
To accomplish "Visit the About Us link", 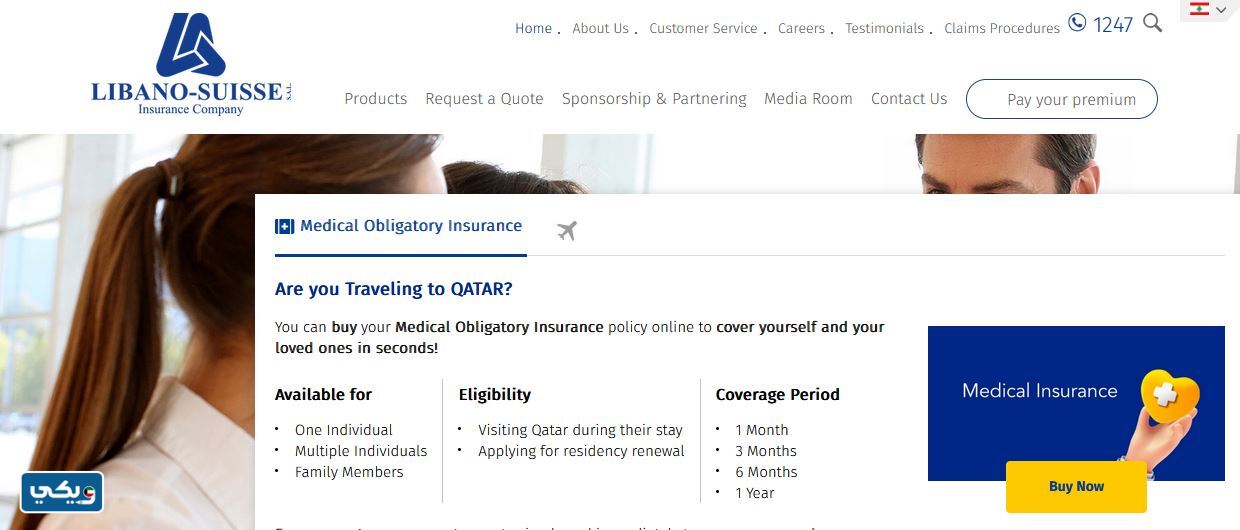I will [600, 29].
